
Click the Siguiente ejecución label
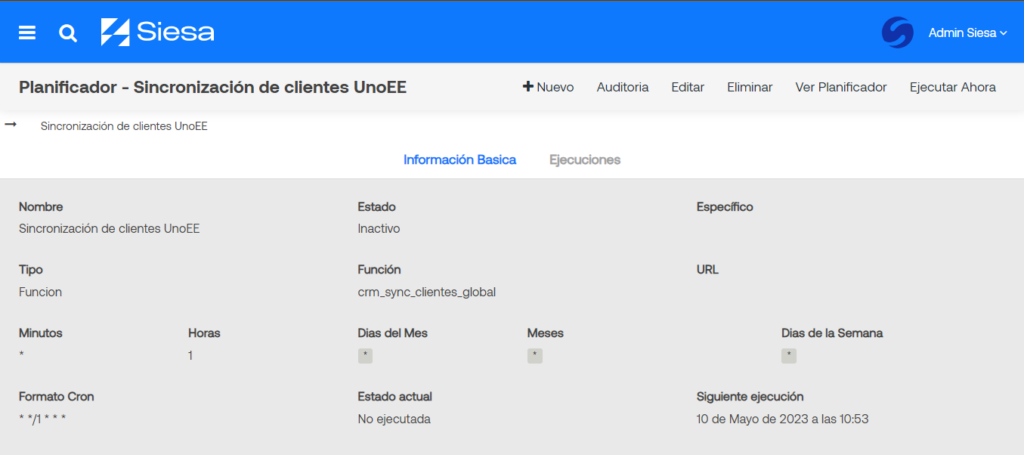(x=750, y=397)
